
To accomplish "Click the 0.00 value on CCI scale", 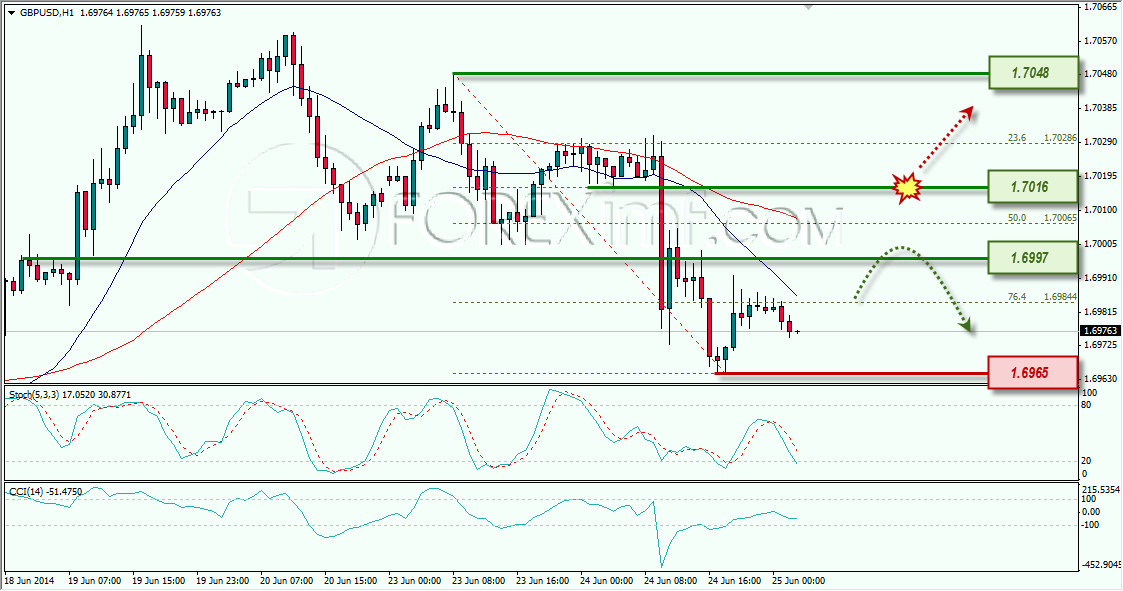I will pyautogui.click(x=1091, y=511).
